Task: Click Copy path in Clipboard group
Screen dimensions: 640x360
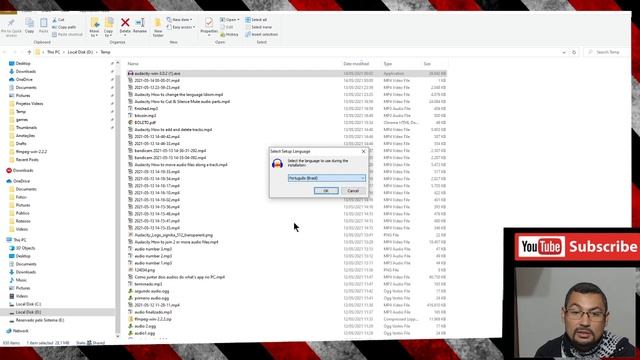Action: [x=64, y=27]
